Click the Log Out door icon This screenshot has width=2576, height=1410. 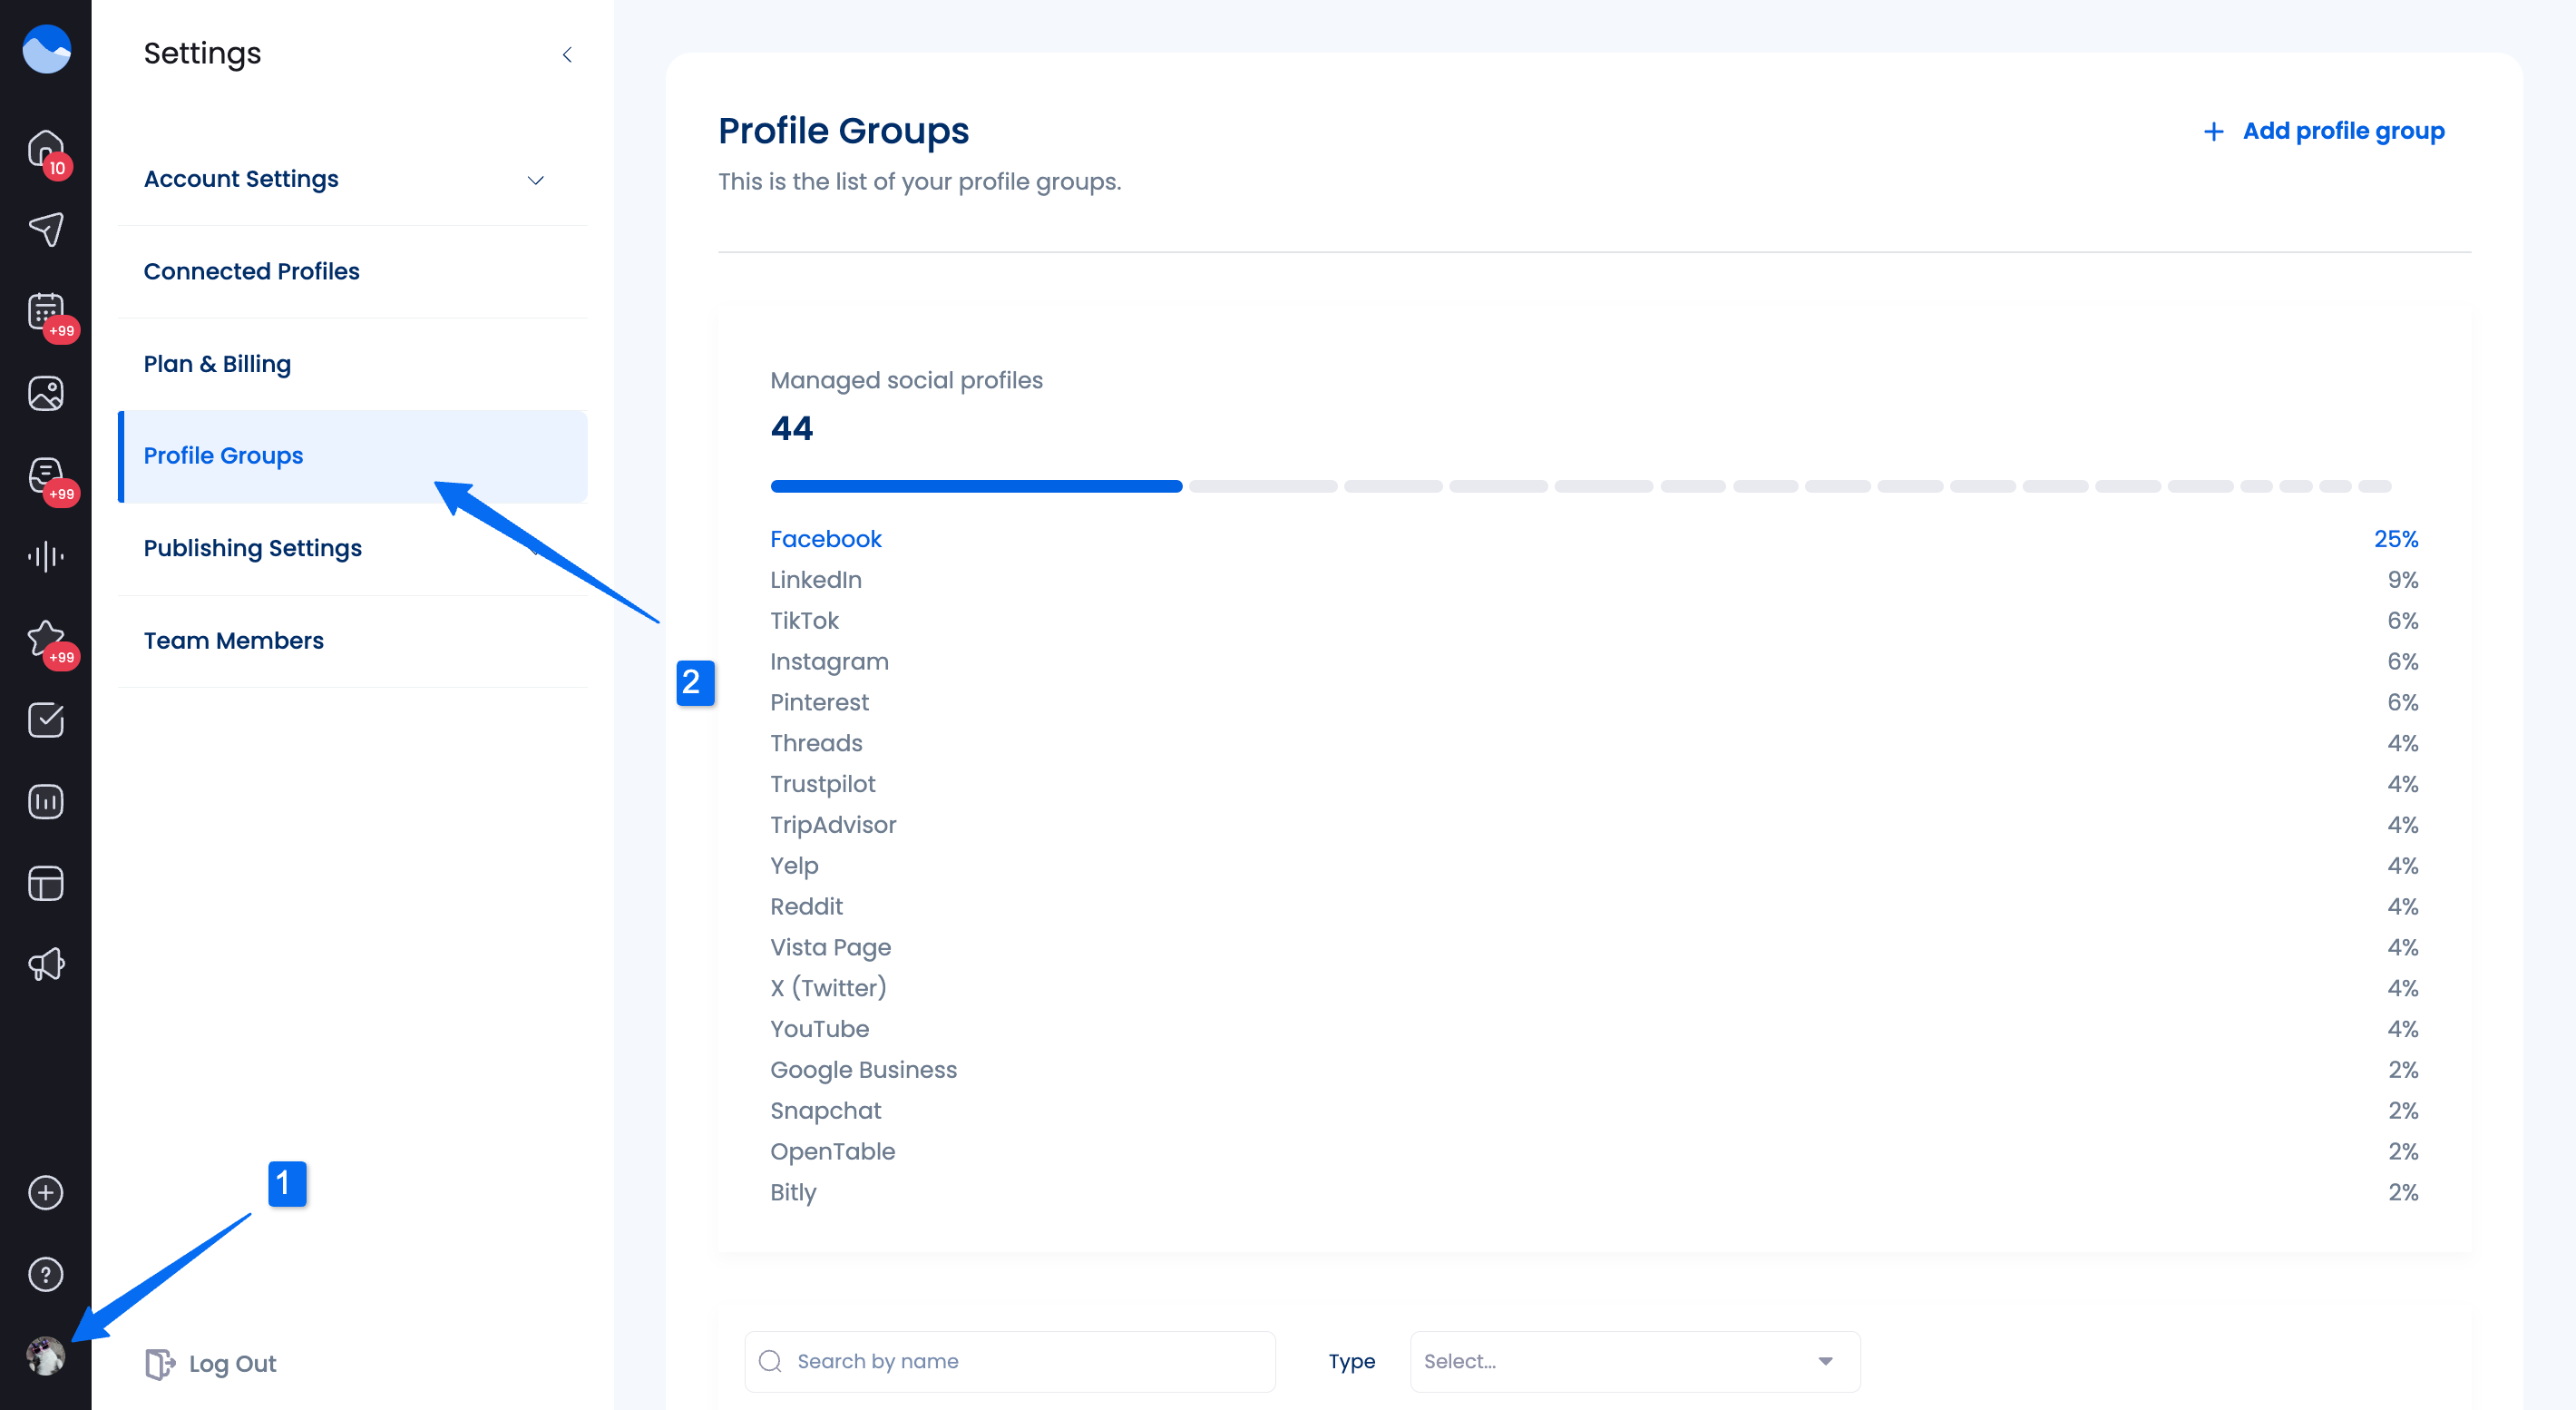pyautogui.click(x=160, y=1364)
